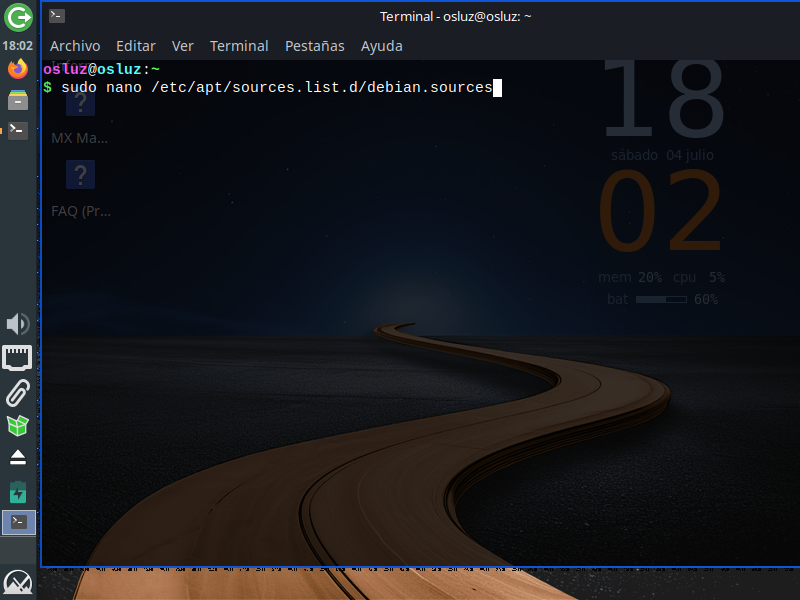Click the eject removable media icon

tap(18, 458)
